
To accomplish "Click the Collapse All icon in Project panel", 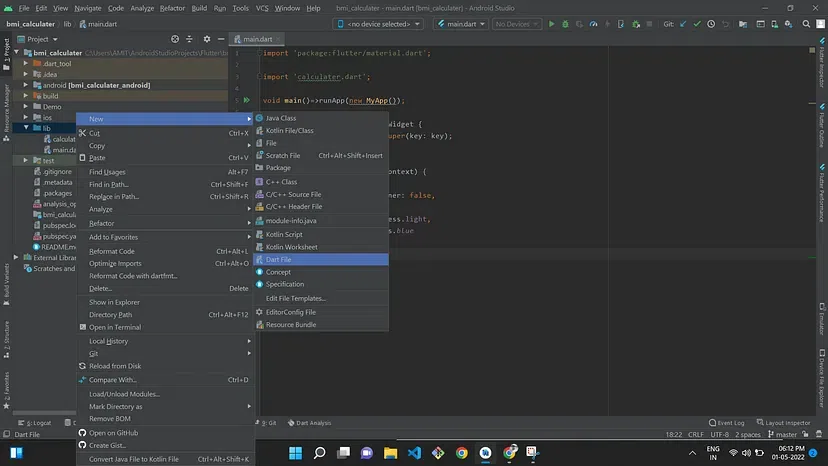I will (x=187, y=38).
